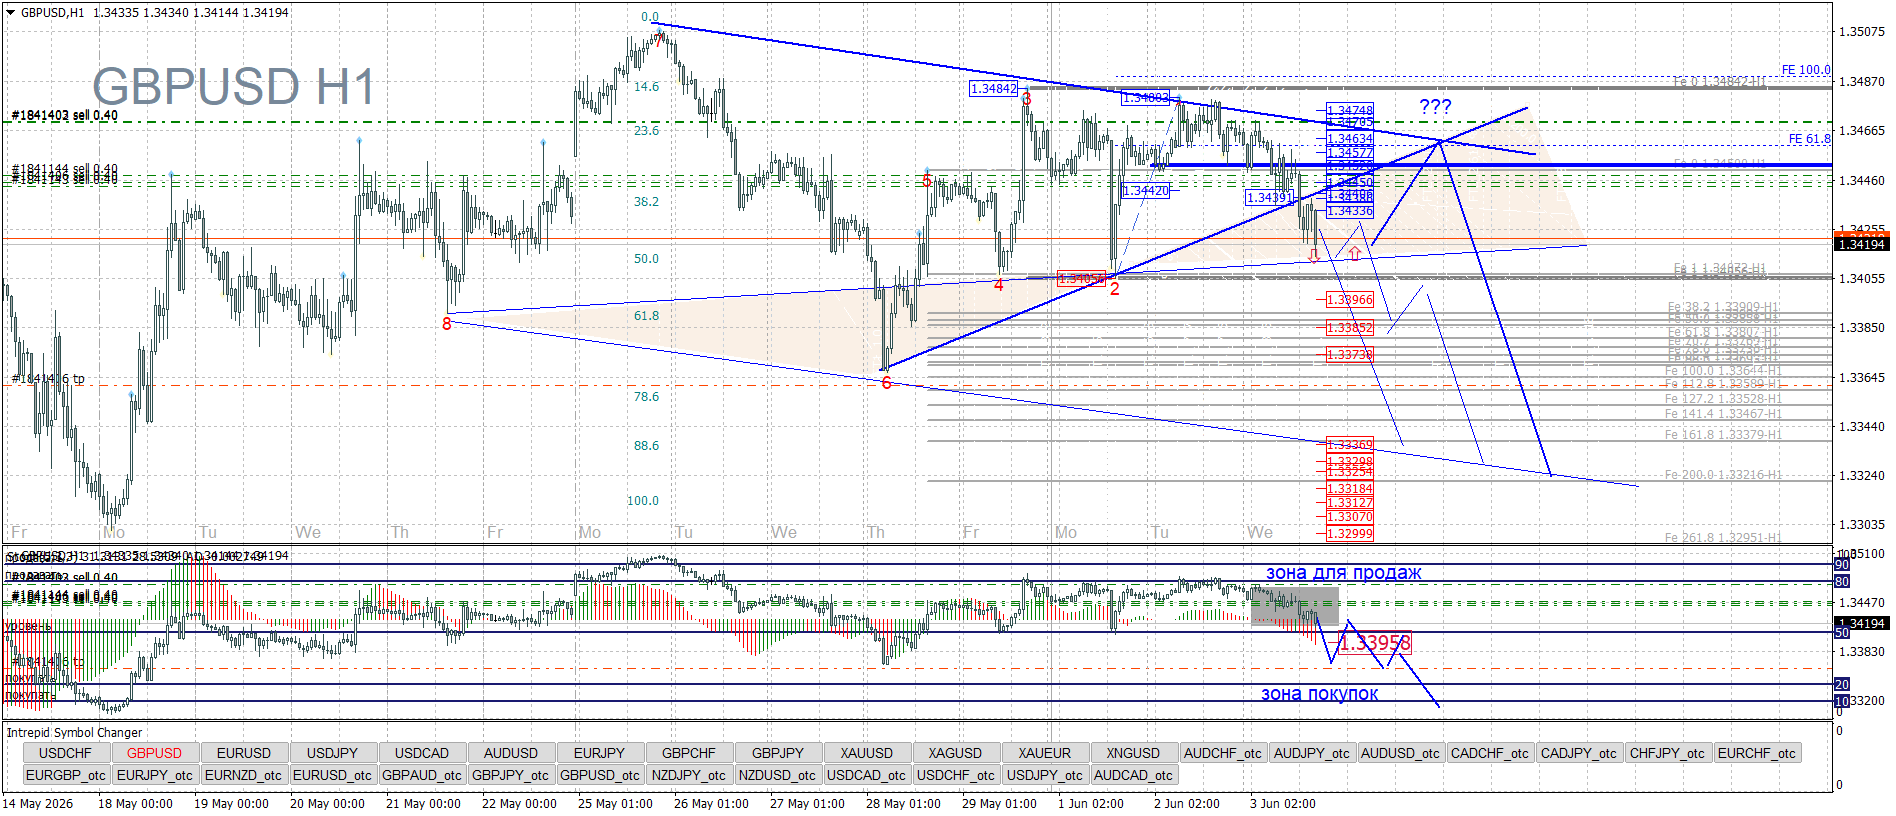Switch chart to EURUSD symbol
This screenshot has height=816, width=1896.
point(244,753)
